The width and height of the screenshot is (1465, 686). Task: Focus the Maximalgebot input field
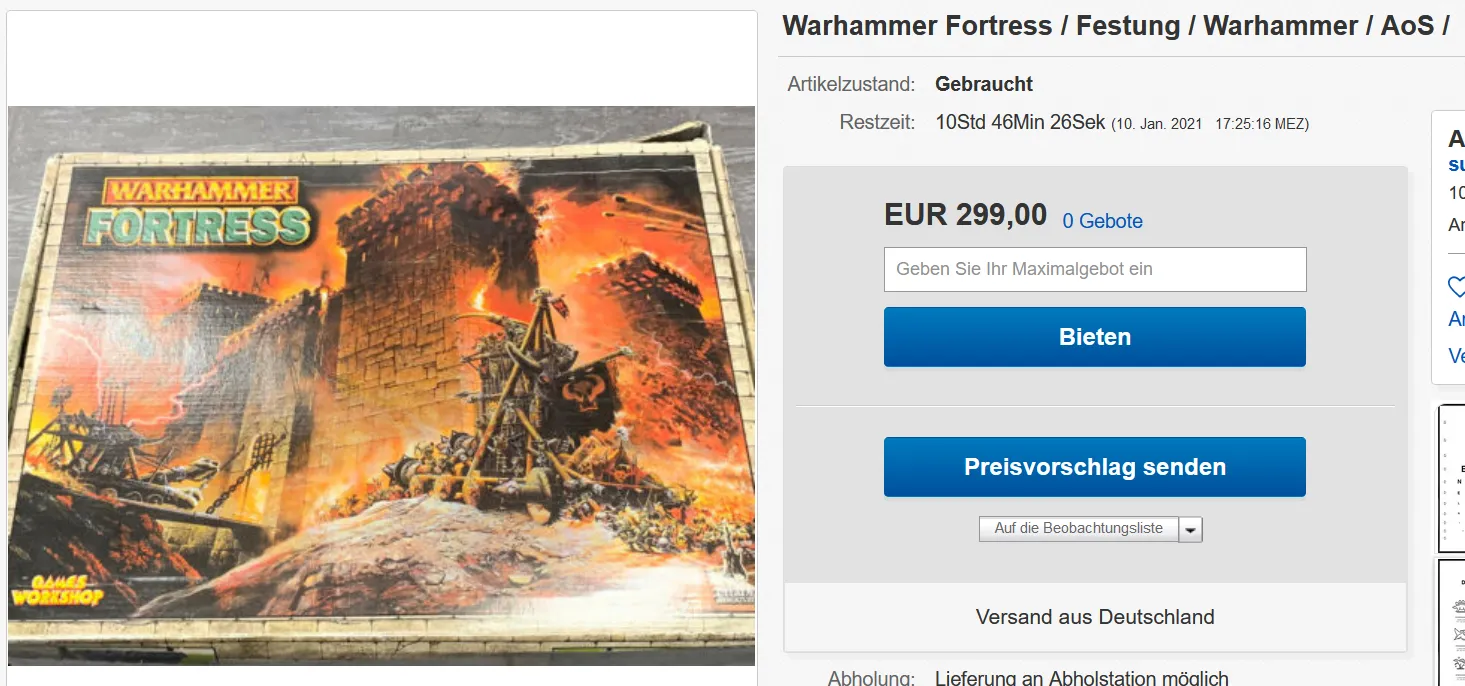[1095, 269]
